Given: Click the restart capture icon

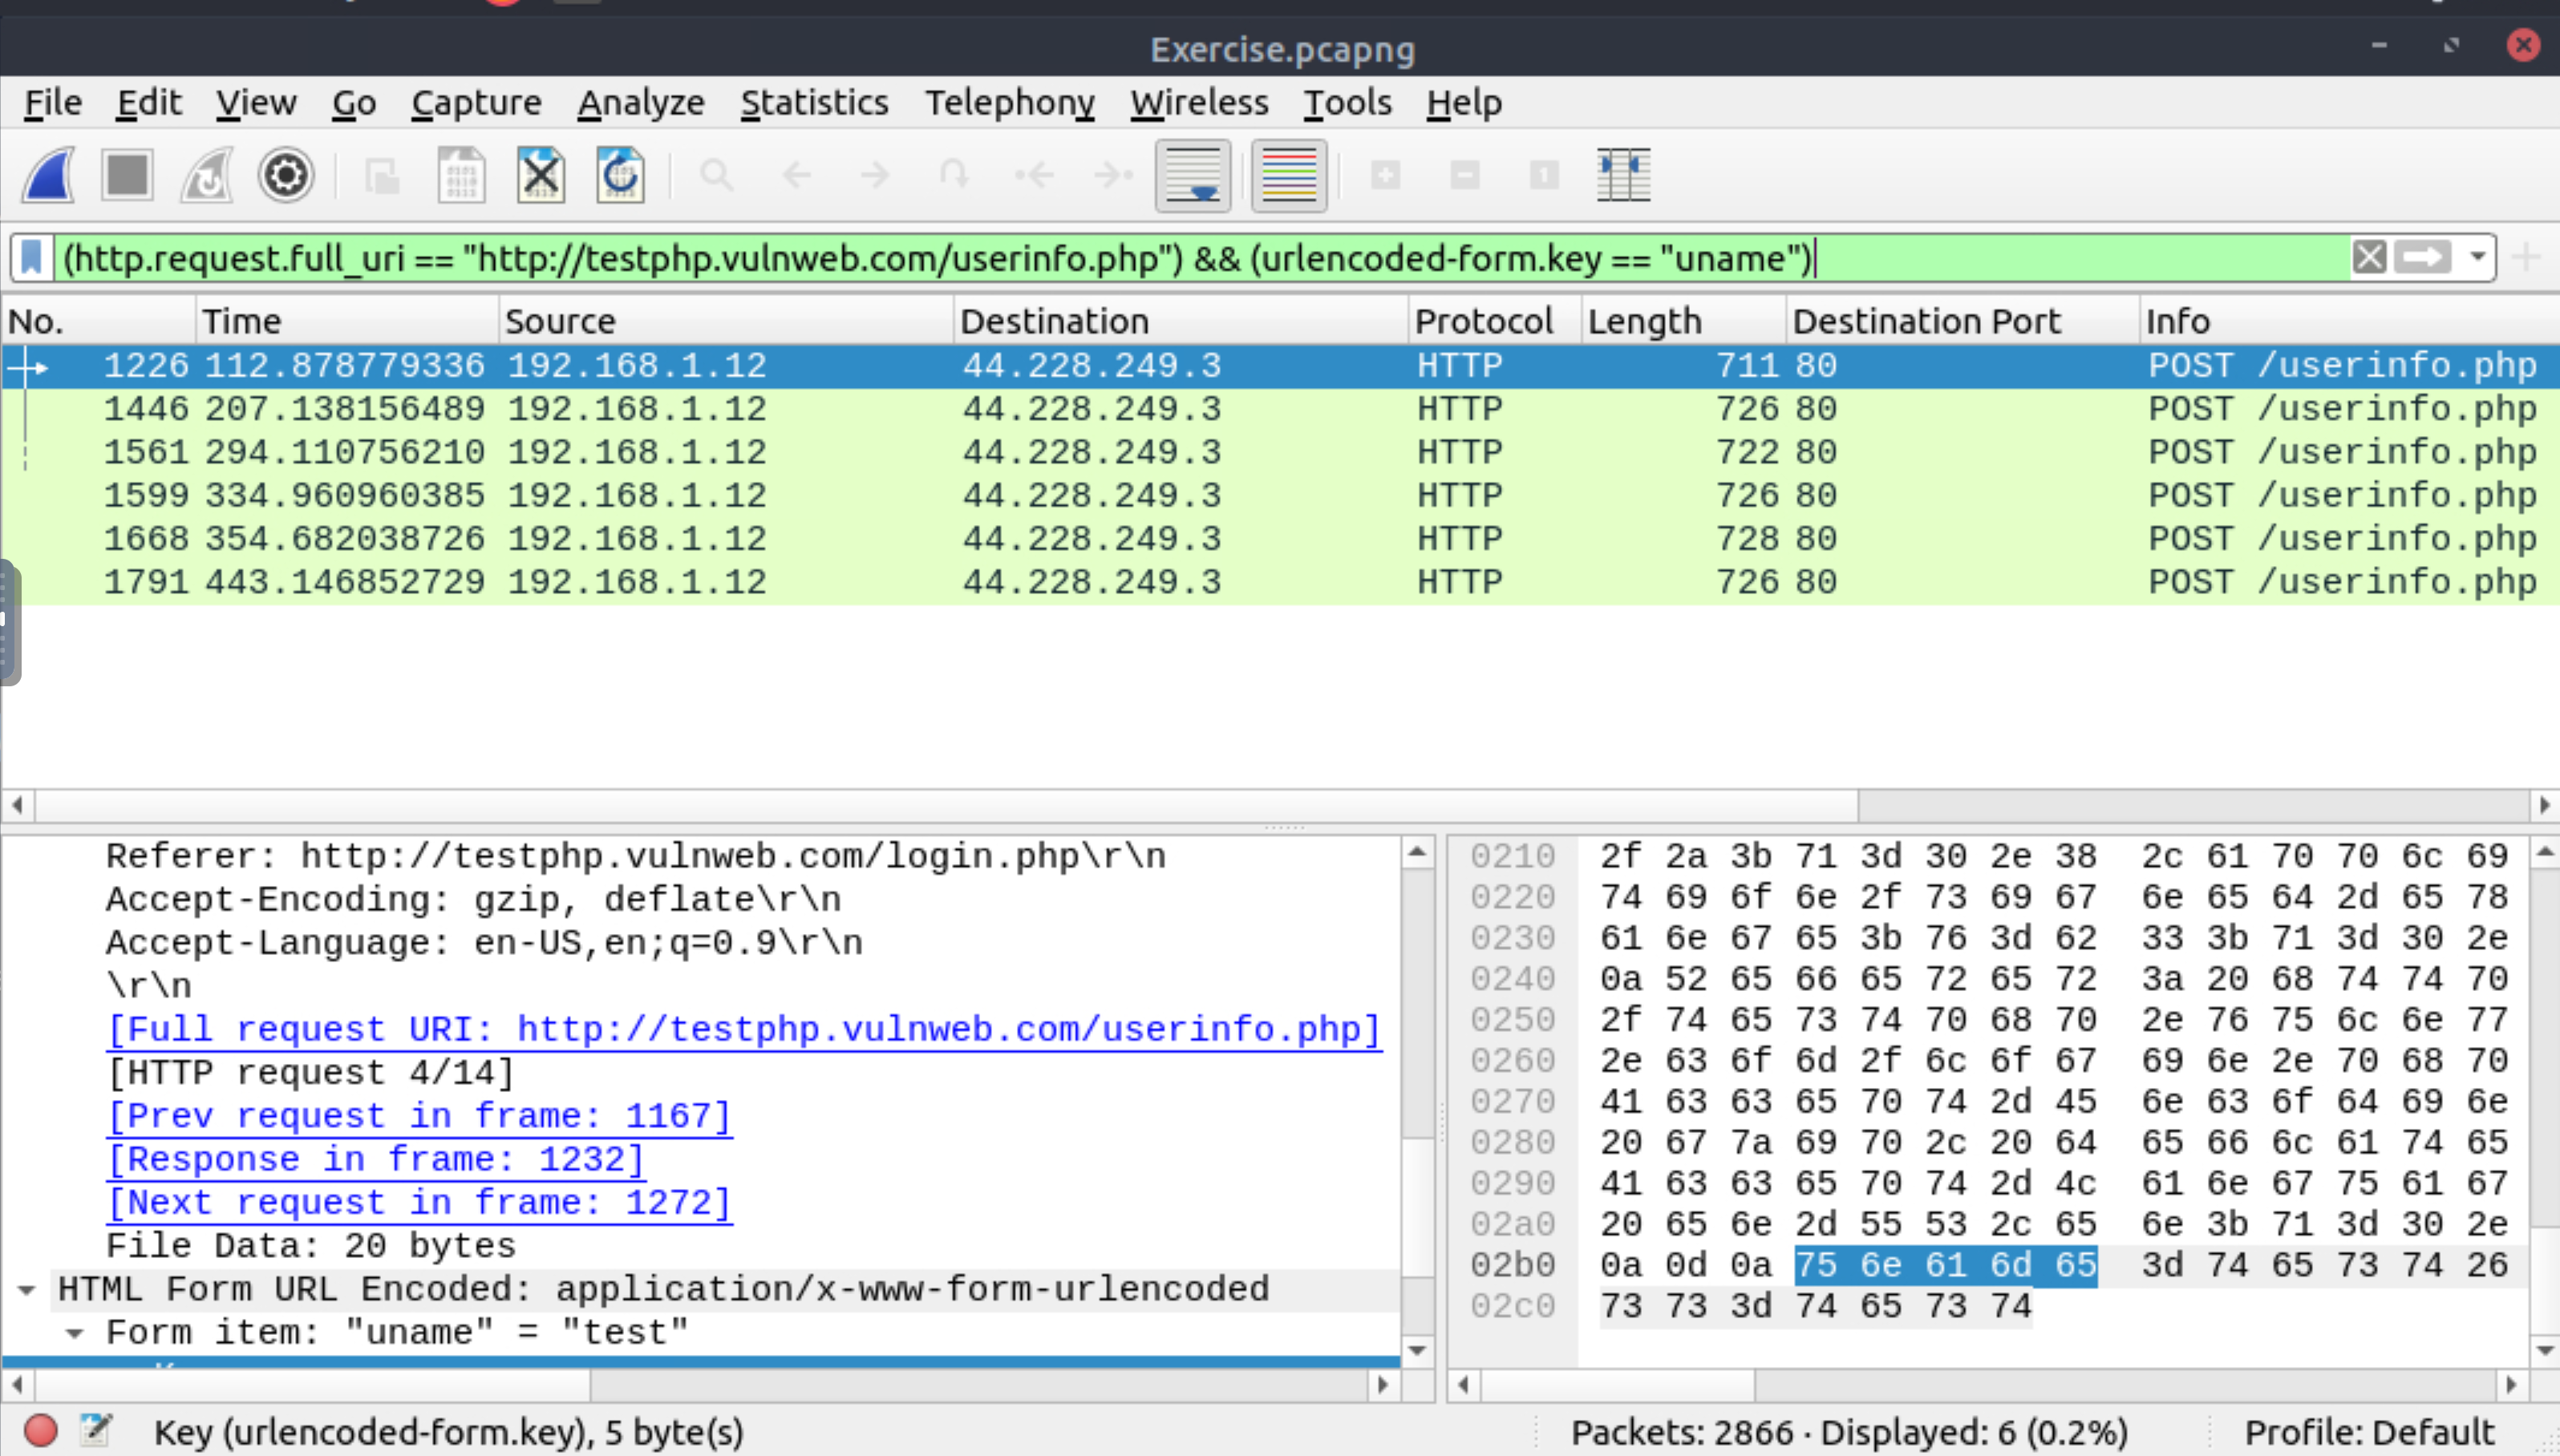Looking at the screenshot, I should pos(208,174).
